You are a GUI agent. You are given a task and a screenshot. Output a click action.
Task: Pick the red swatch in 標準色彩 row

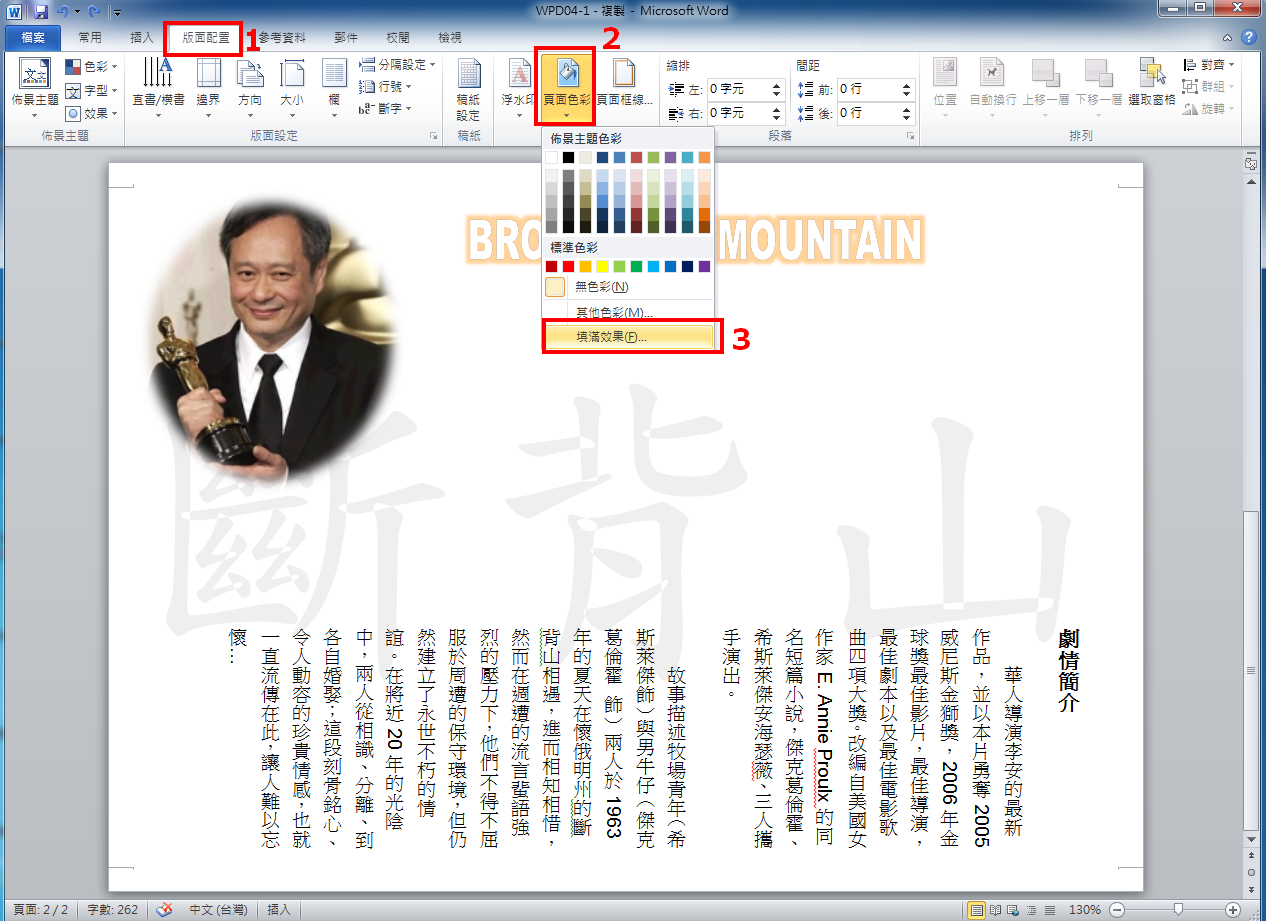tap(568, 267)
